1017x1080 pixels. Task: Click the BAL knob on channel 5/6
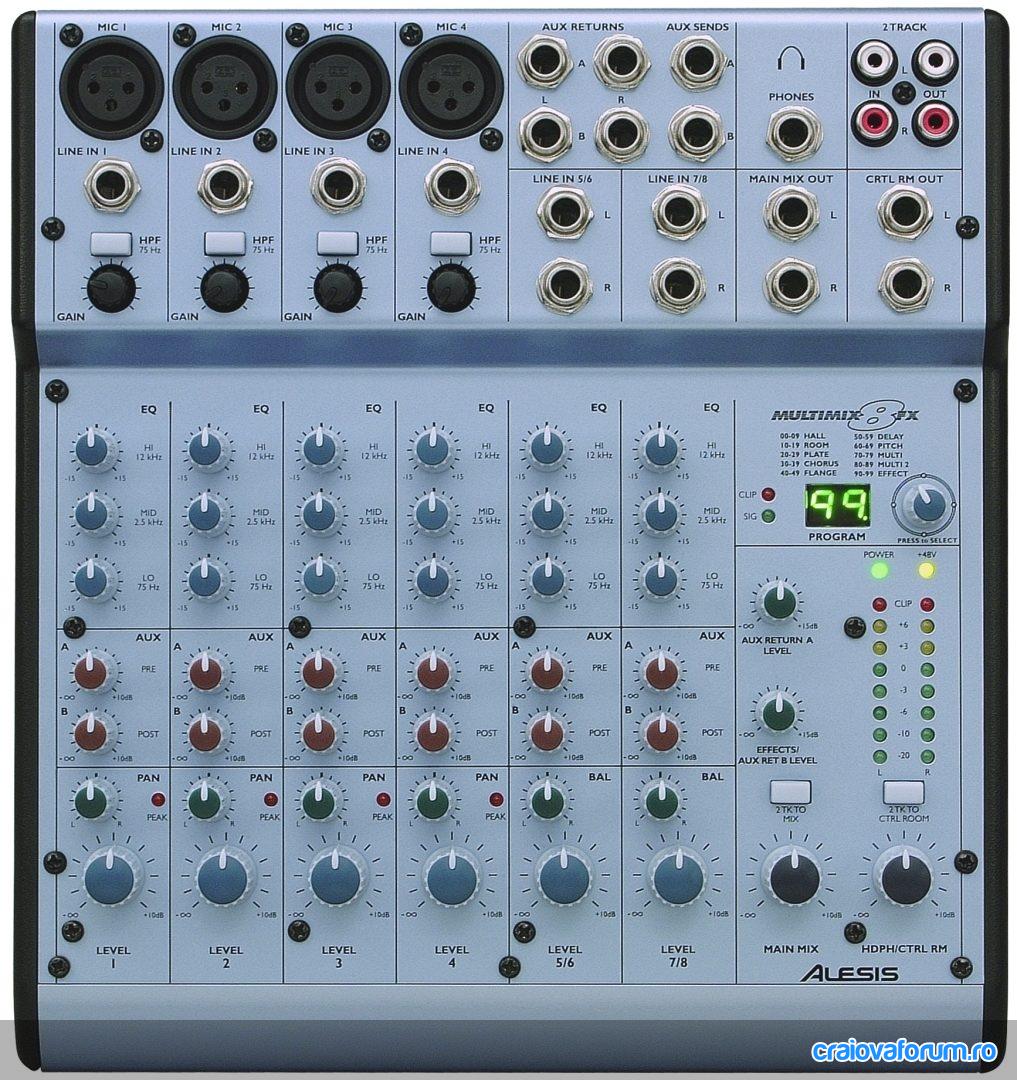(547, 801)
